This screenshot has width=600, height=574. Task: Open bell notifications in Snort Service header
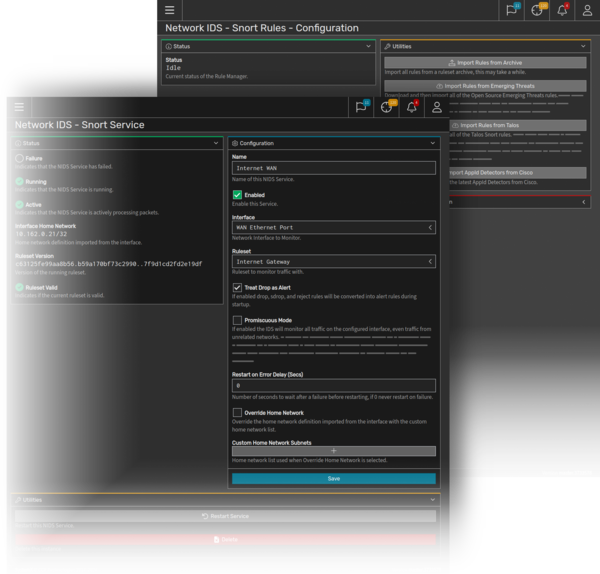[412, 106]
